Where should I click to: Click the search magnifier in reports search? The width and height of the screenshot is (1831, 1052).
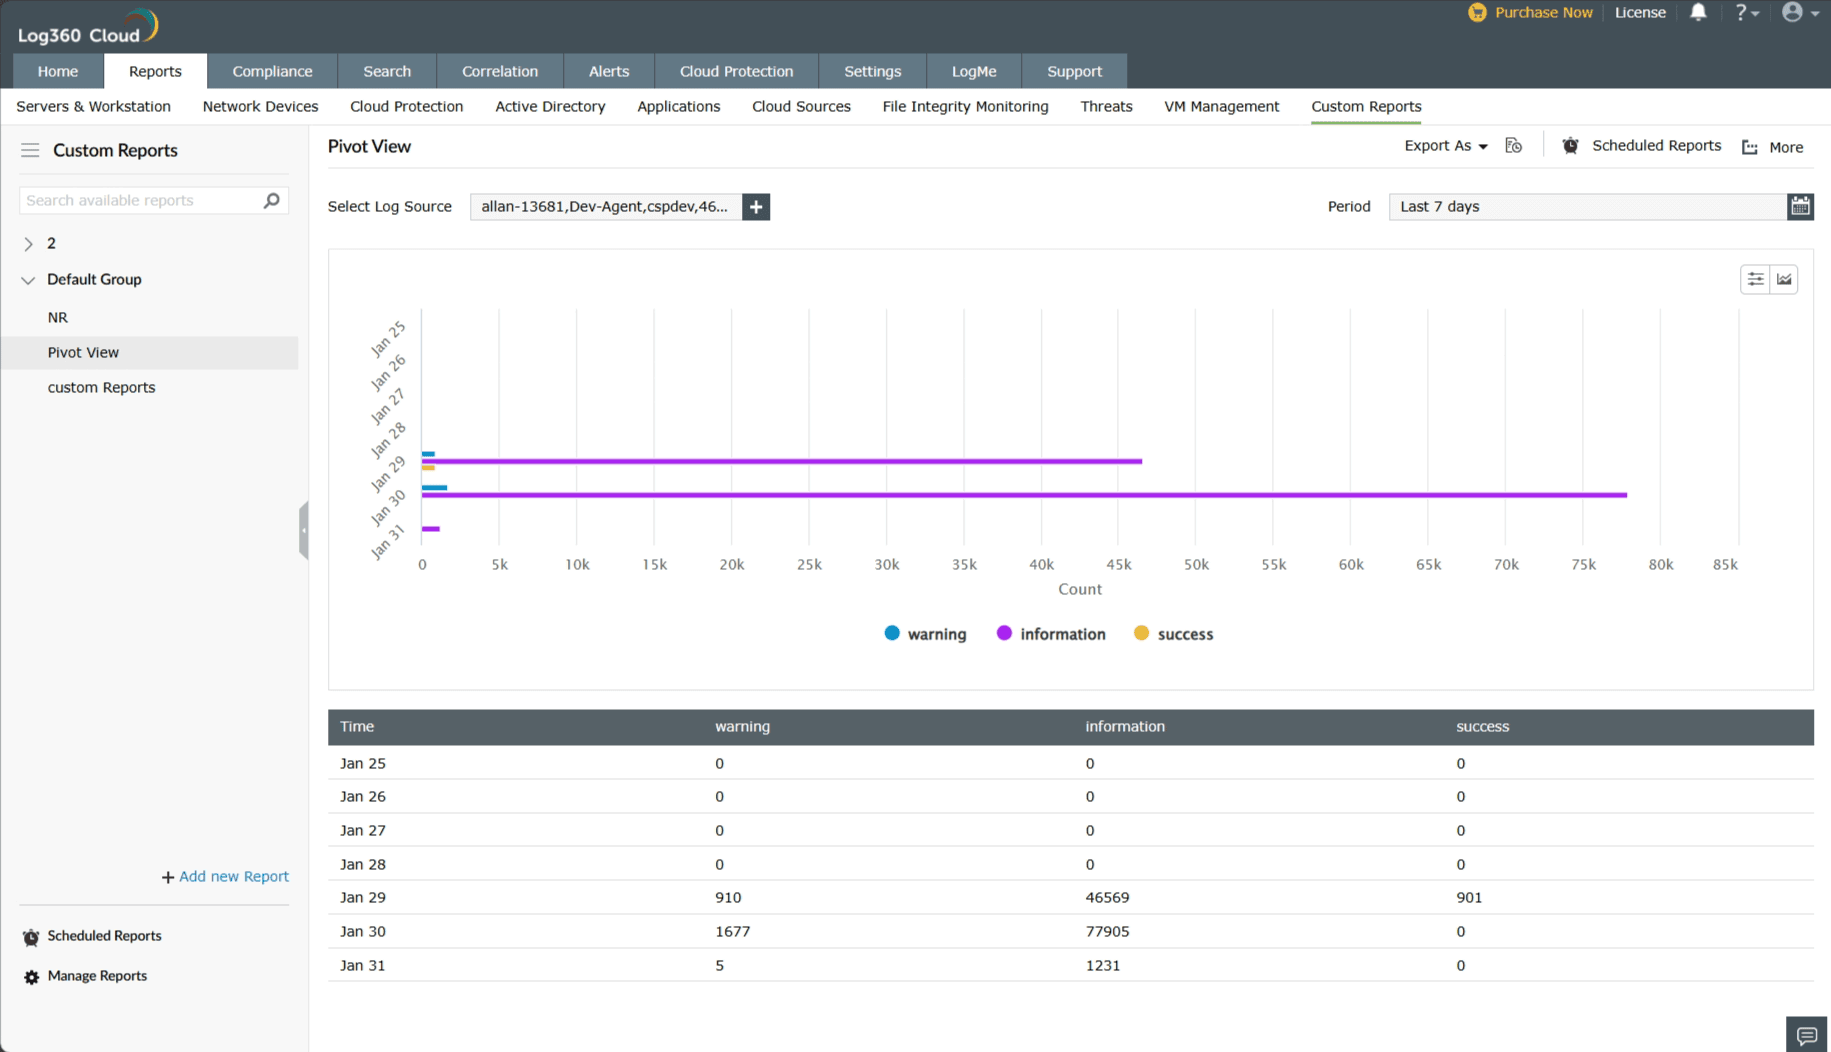point(271,200)
